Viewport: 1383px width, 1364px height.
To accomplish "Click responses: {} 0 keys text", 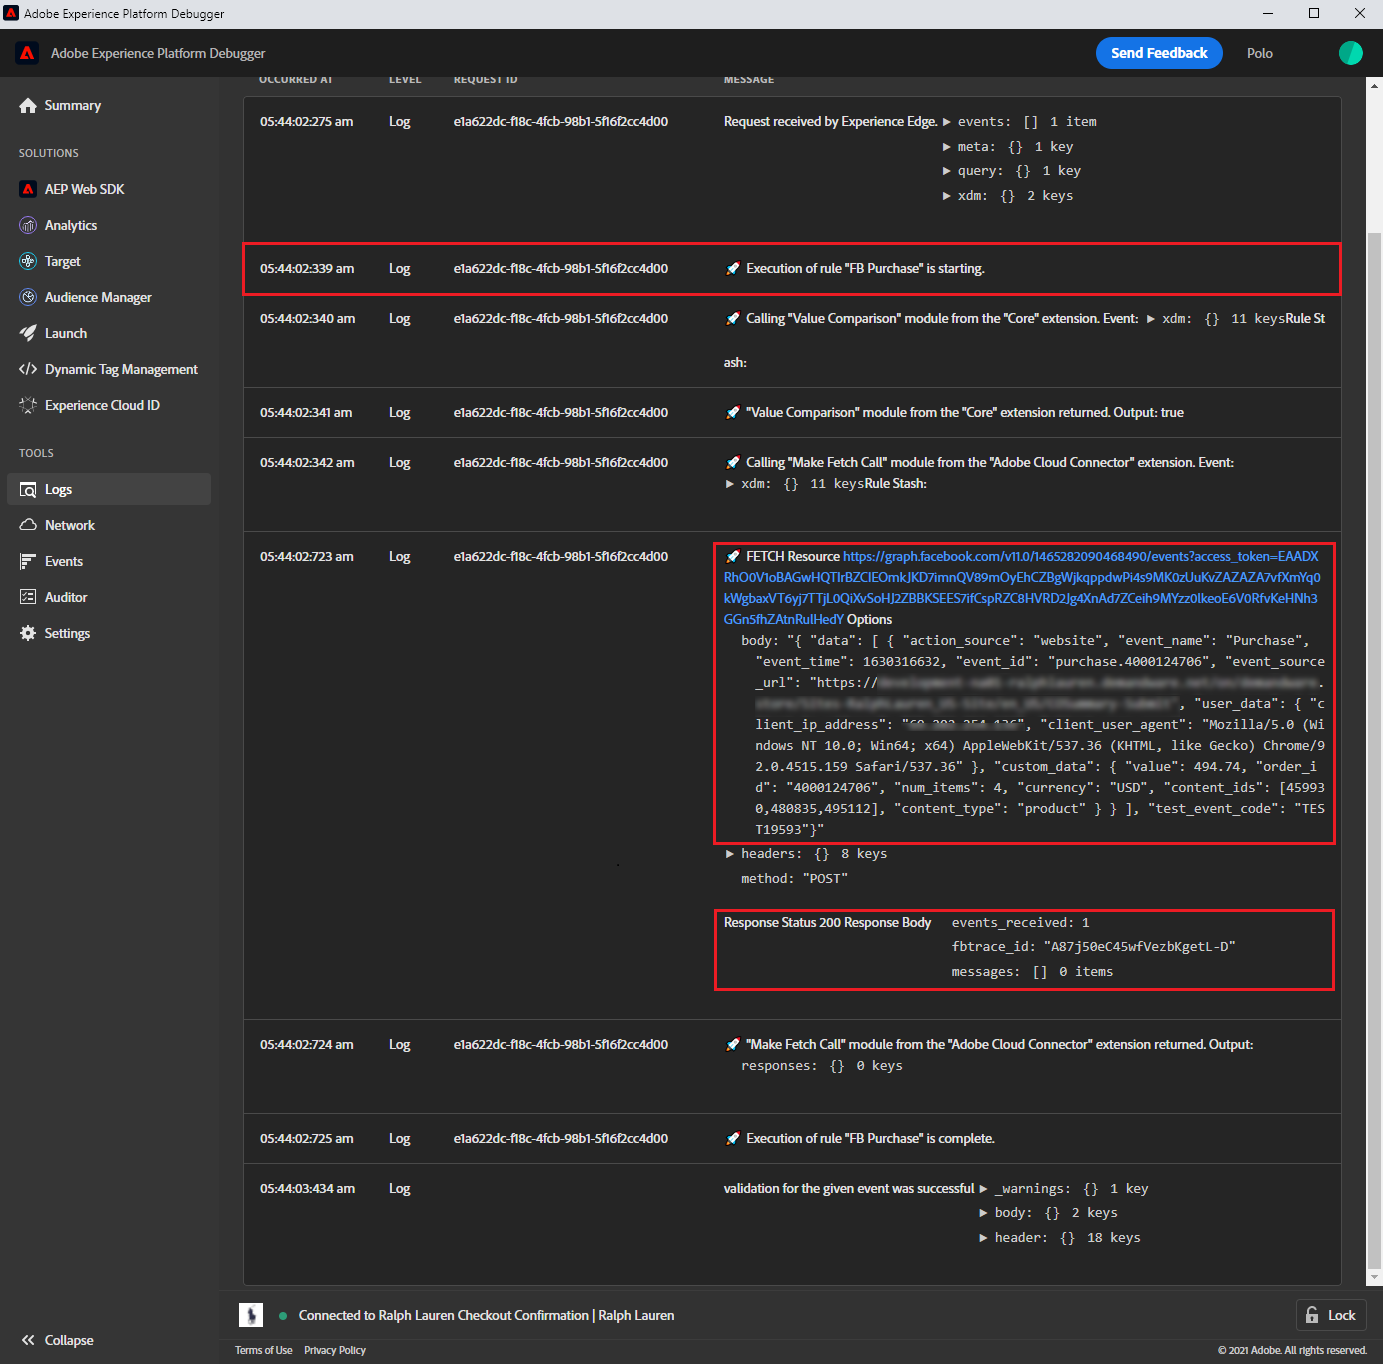I will pos(822,1065).
